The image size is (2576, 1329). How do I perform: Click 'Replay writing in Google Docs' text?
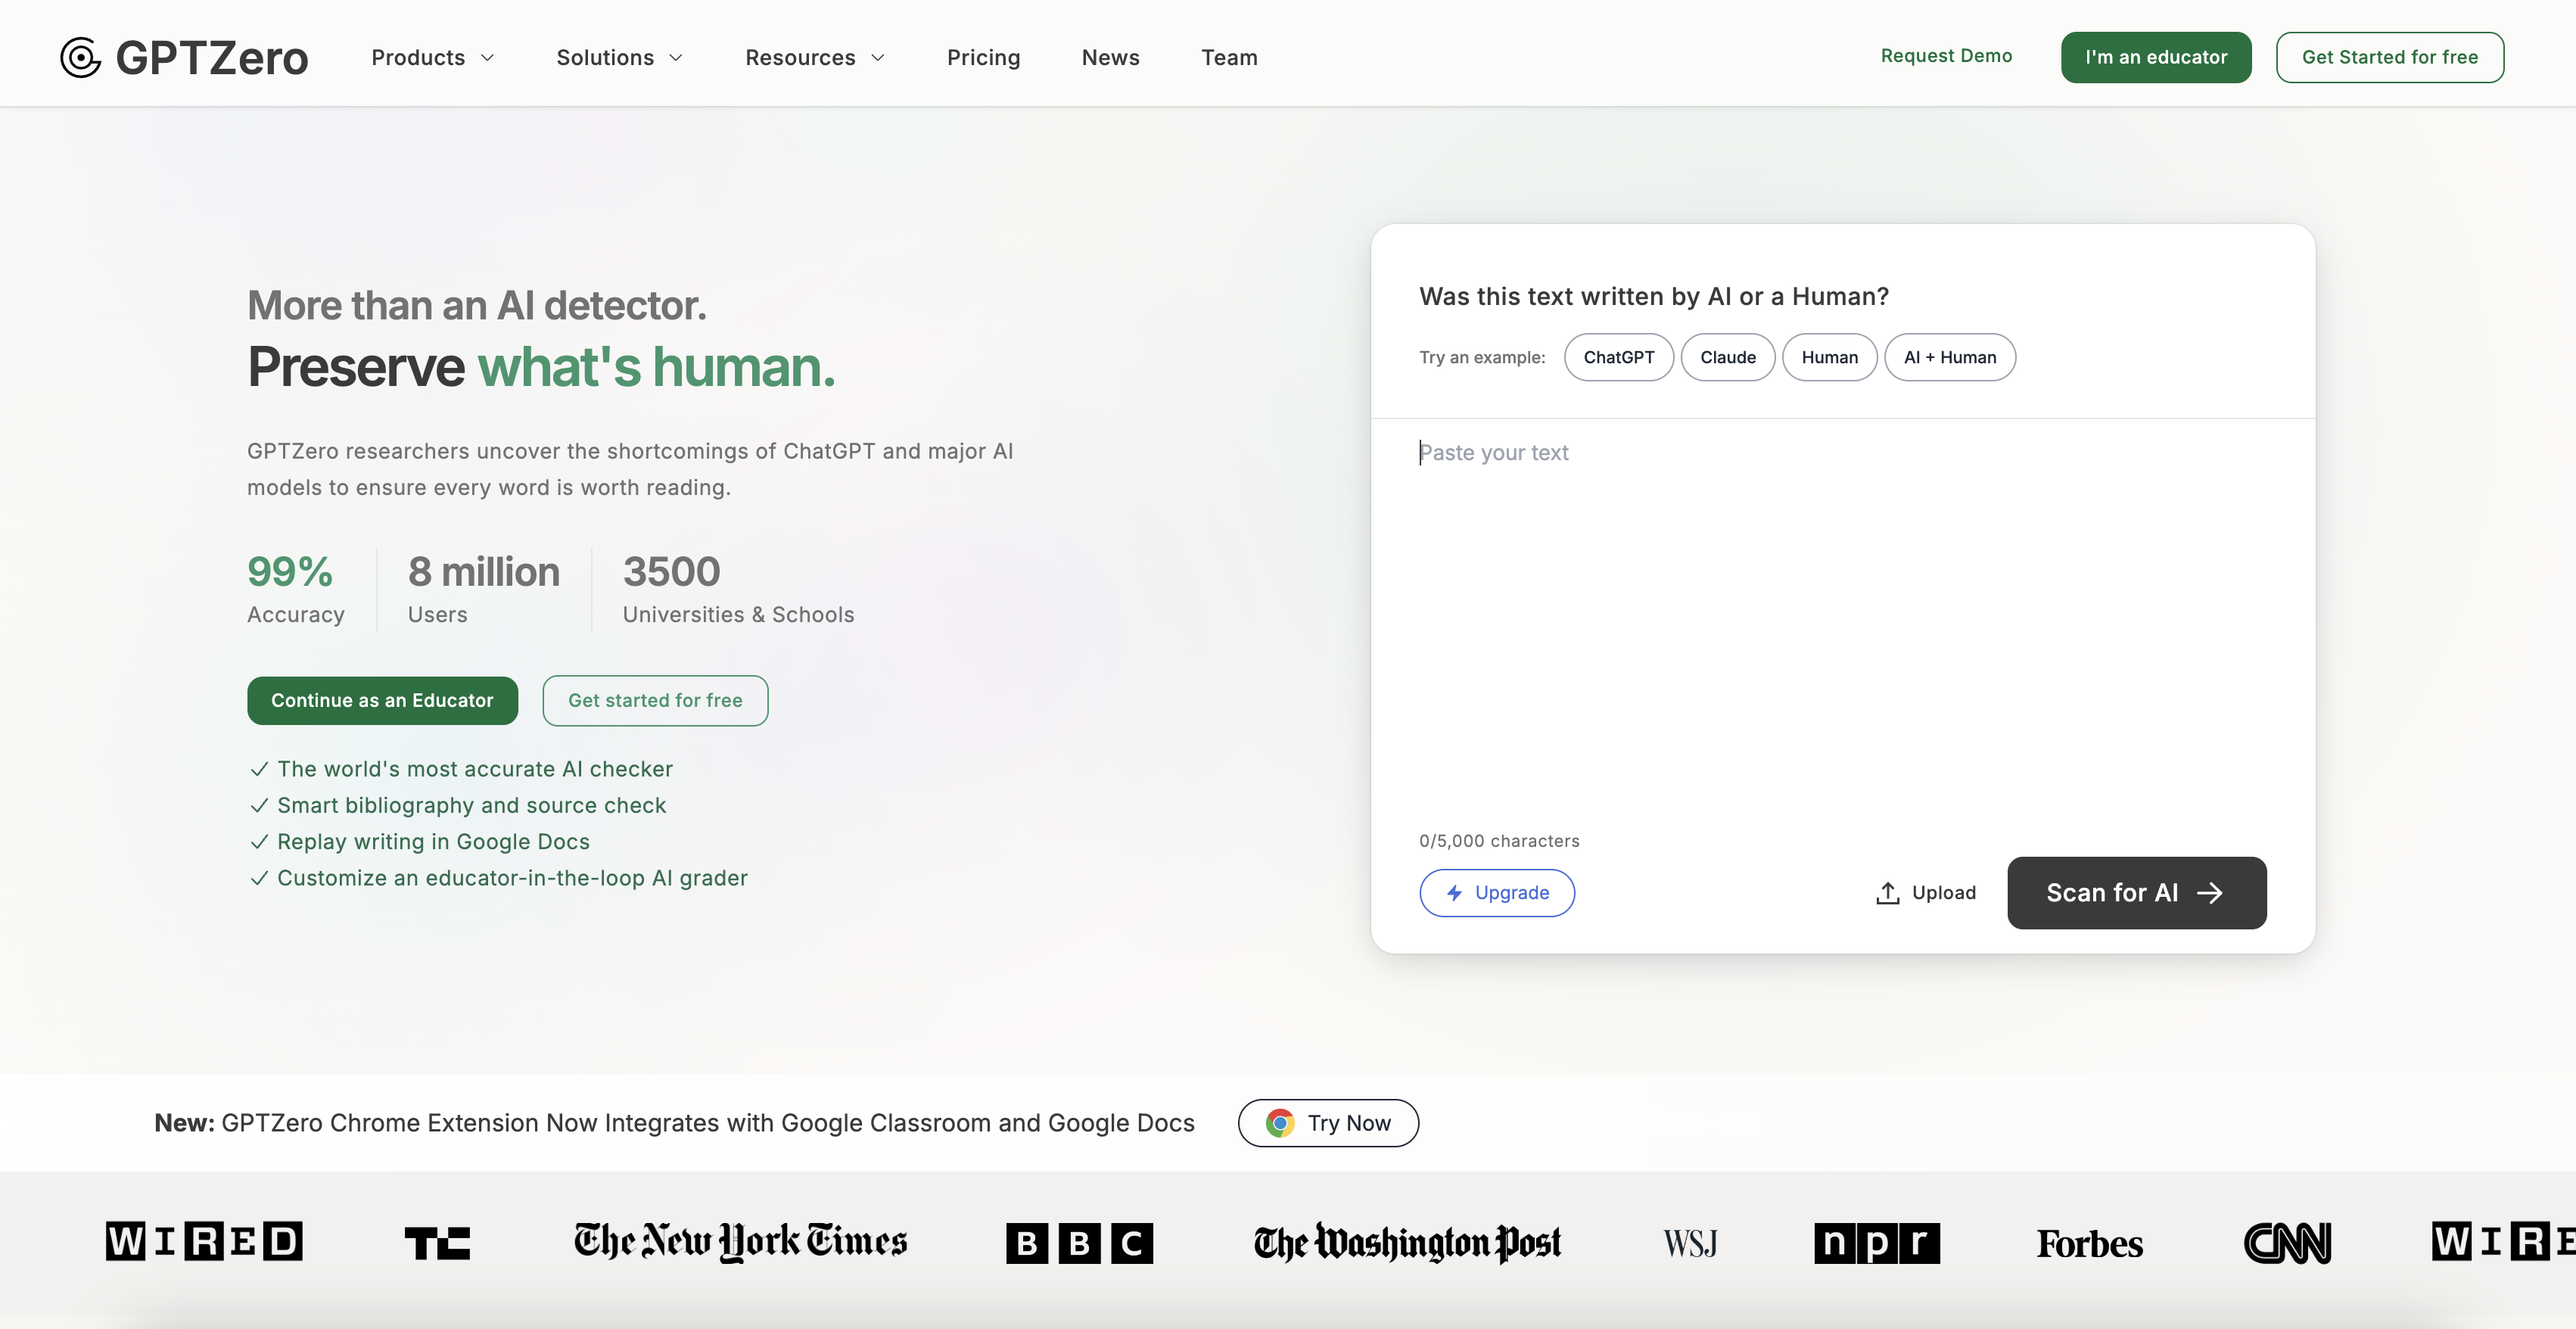click(433, 842)
